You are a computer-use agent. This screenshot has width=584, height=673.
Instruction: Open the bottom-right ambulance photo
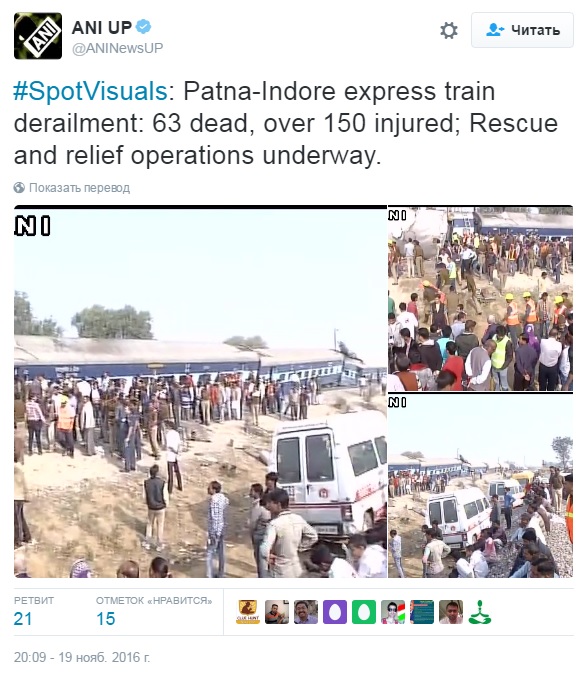coord(481,485)
